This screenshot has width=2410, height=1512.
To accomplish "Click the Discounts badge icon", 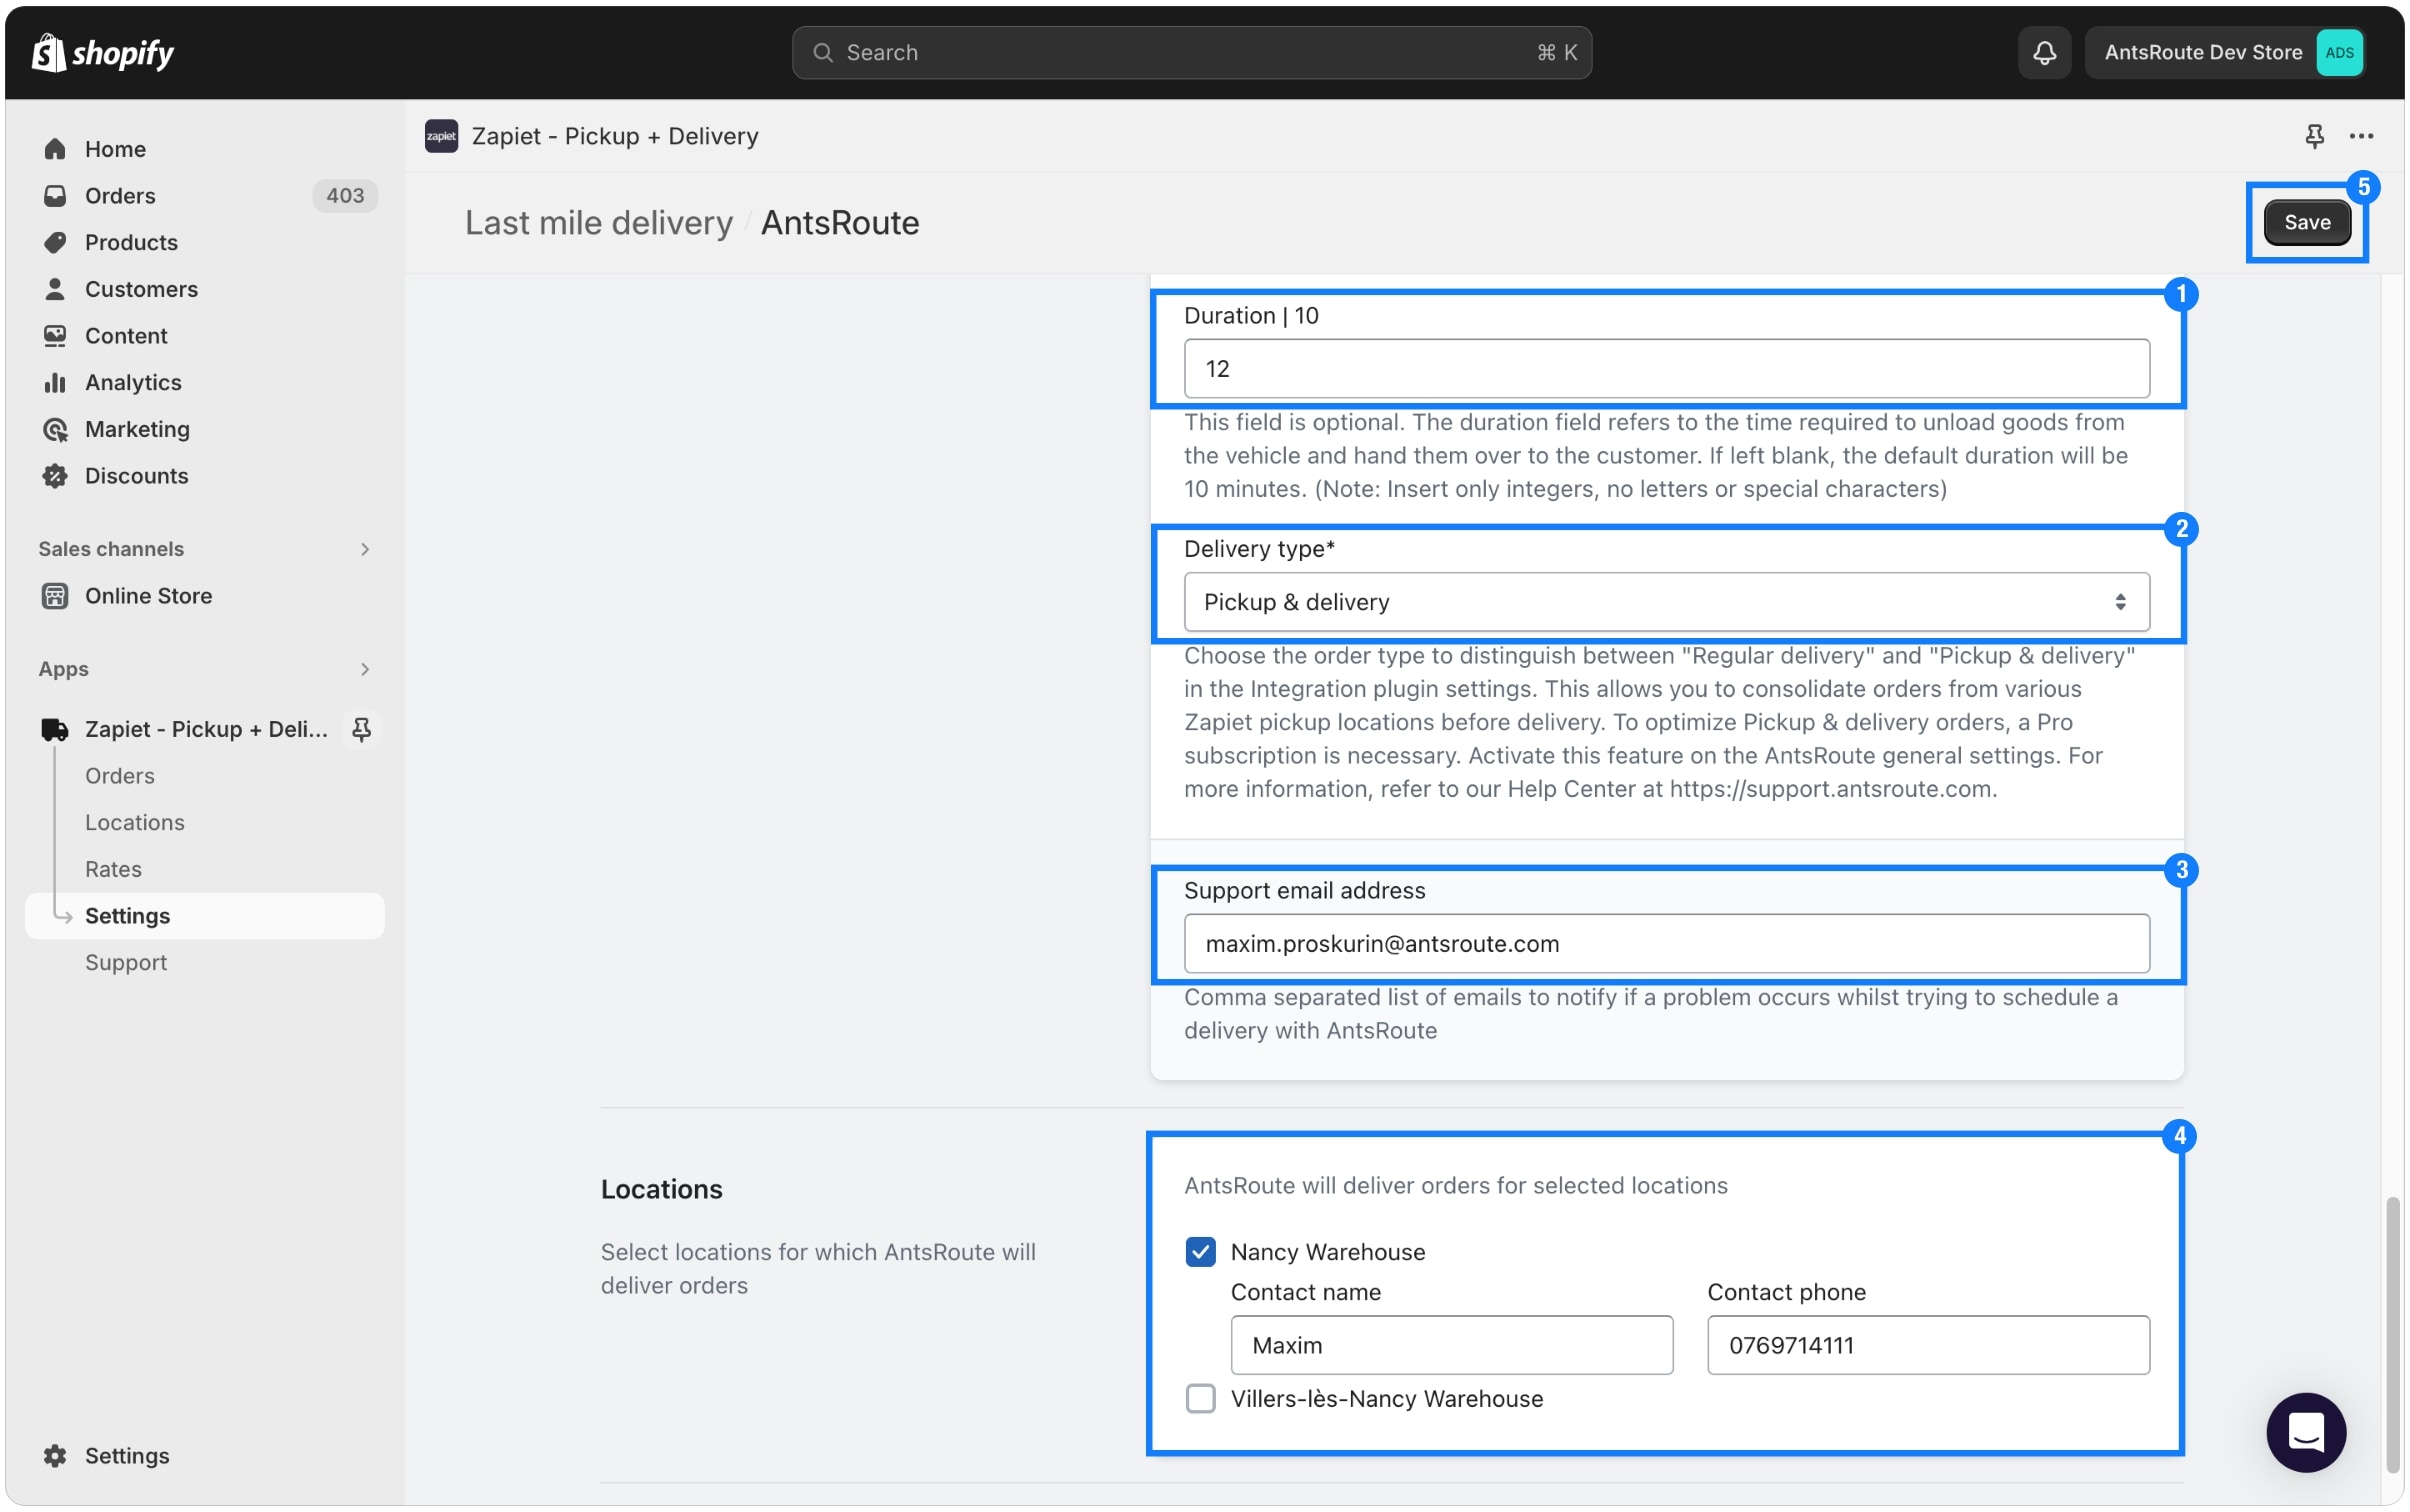I will click(x=55, y=476).
